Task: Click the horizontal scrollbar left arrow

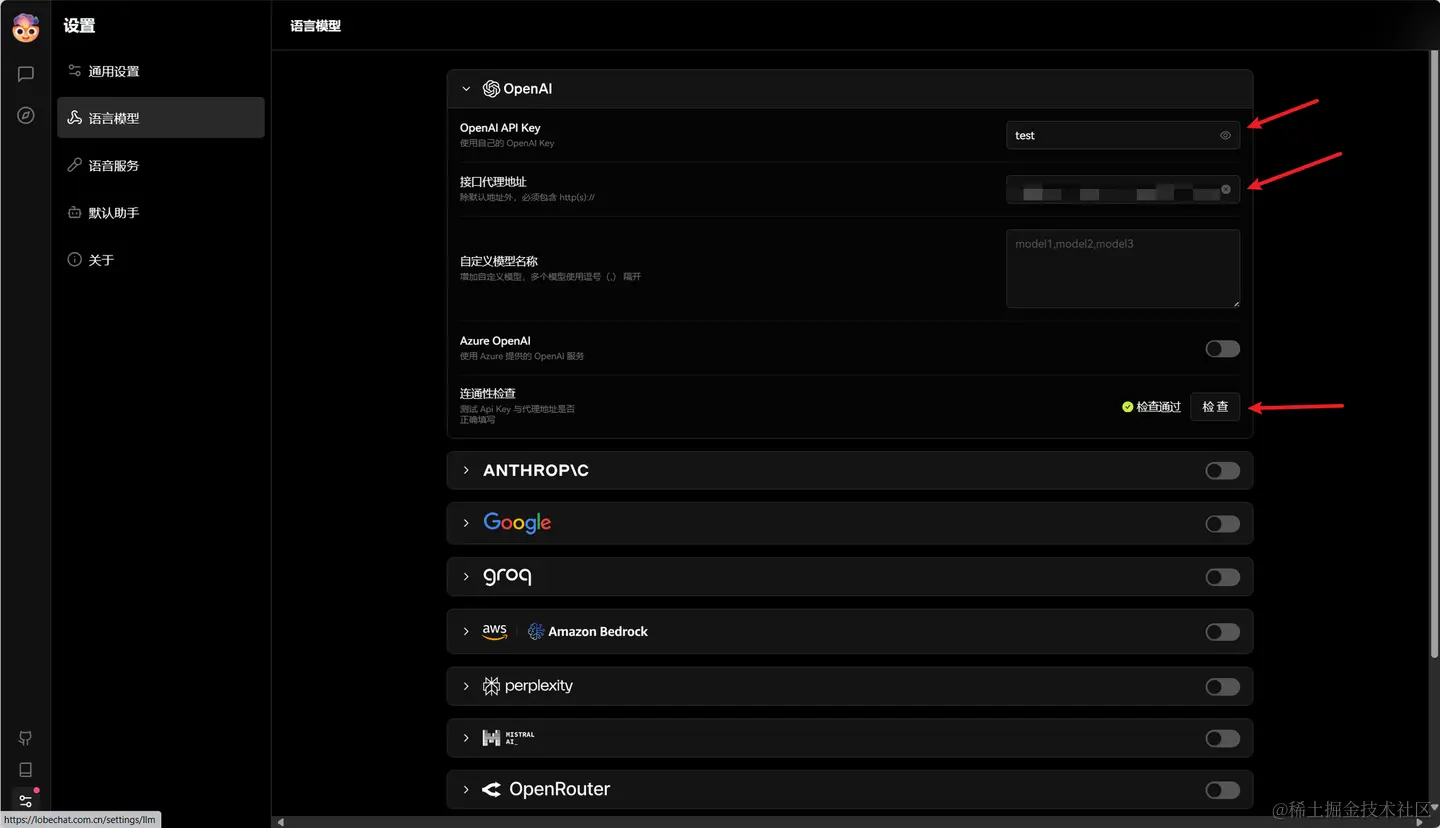Action: coord(281,822)
